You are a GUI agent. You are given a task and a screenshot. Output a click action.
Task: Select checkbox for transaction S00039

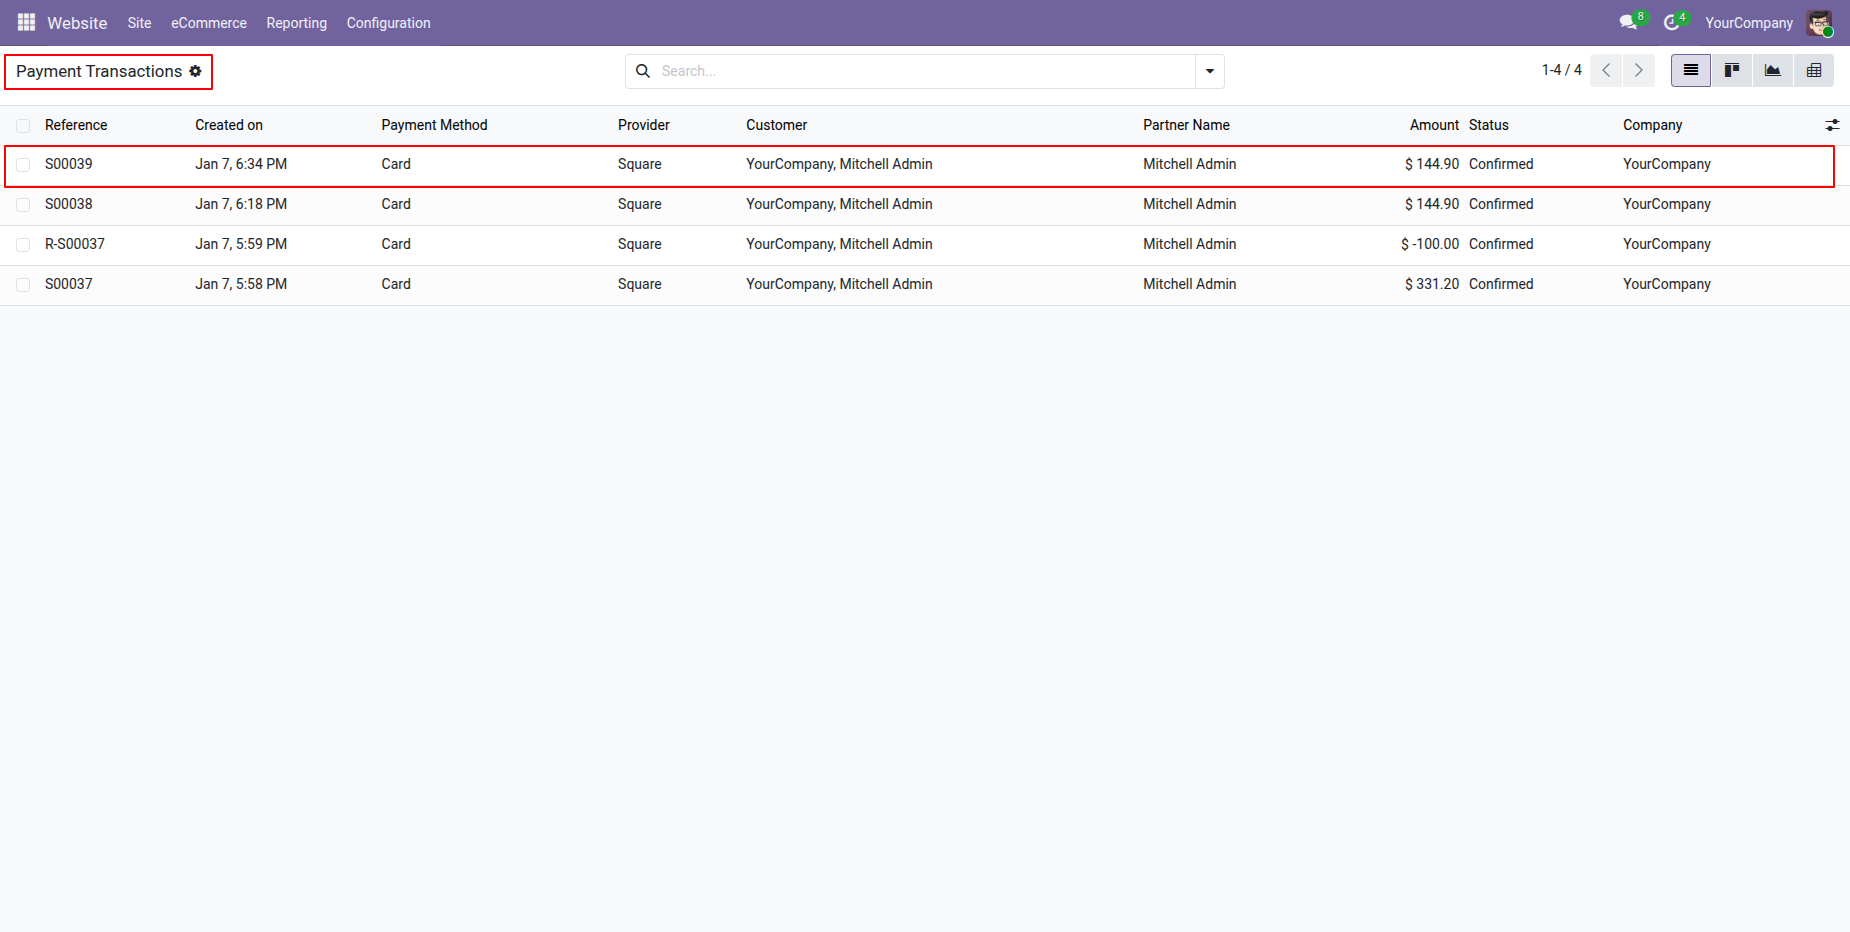coord(23,165)
